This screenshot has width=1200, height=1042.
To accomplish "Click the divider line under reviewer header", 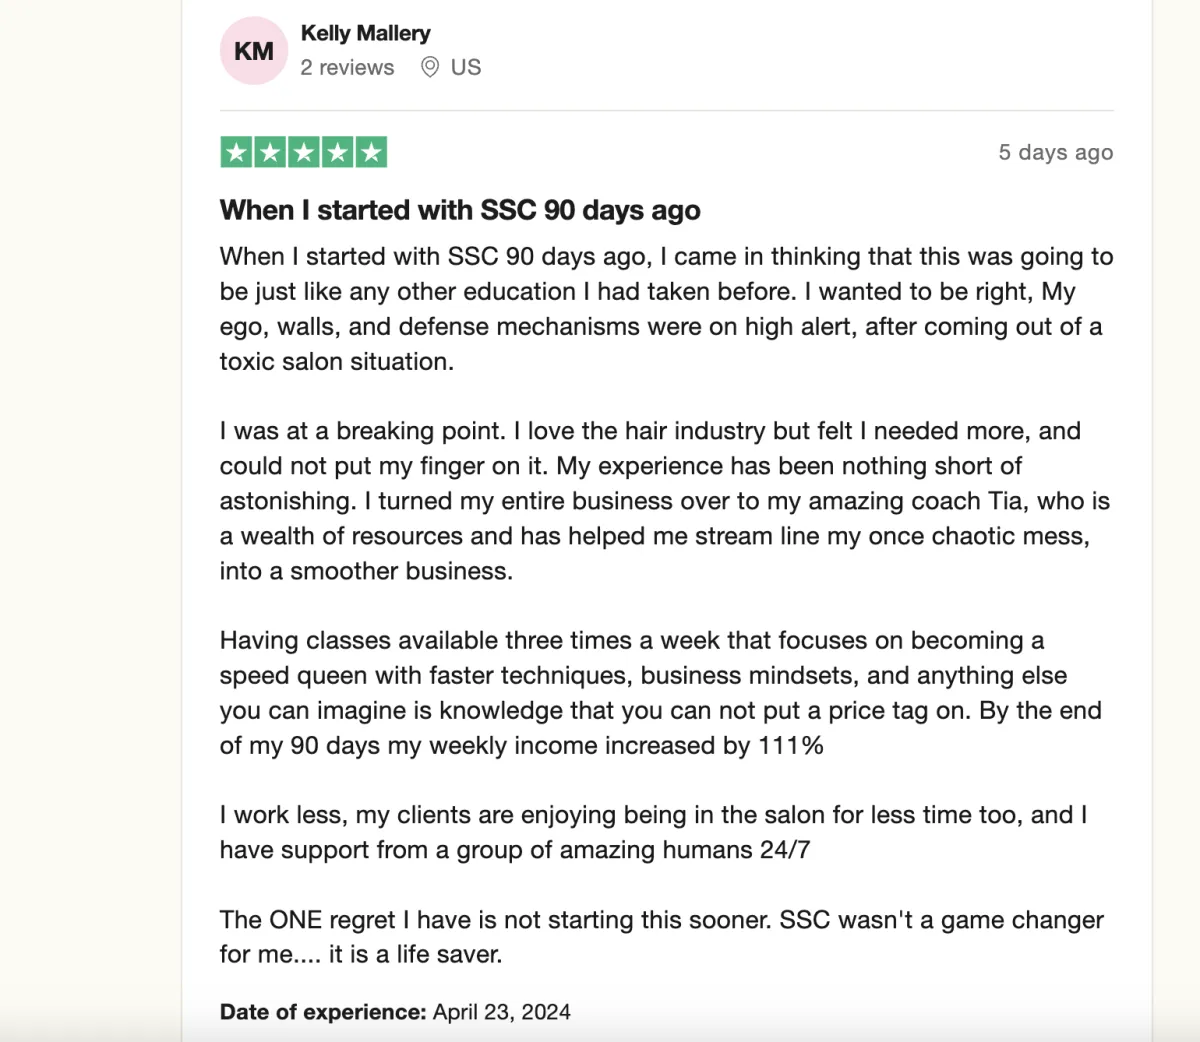I will [667, 110].
